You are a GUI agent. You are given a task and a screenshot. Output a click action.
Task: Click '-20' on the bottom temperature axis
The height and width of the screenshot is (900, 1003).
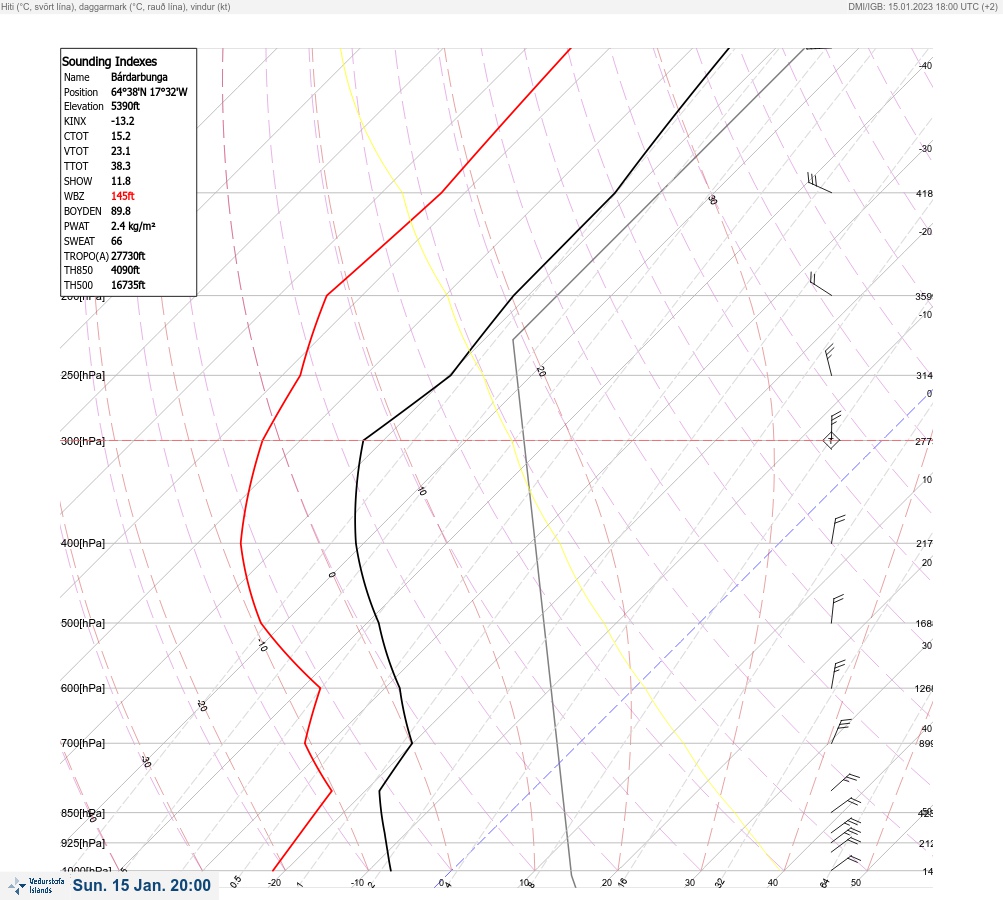click(x=274, y=883)
